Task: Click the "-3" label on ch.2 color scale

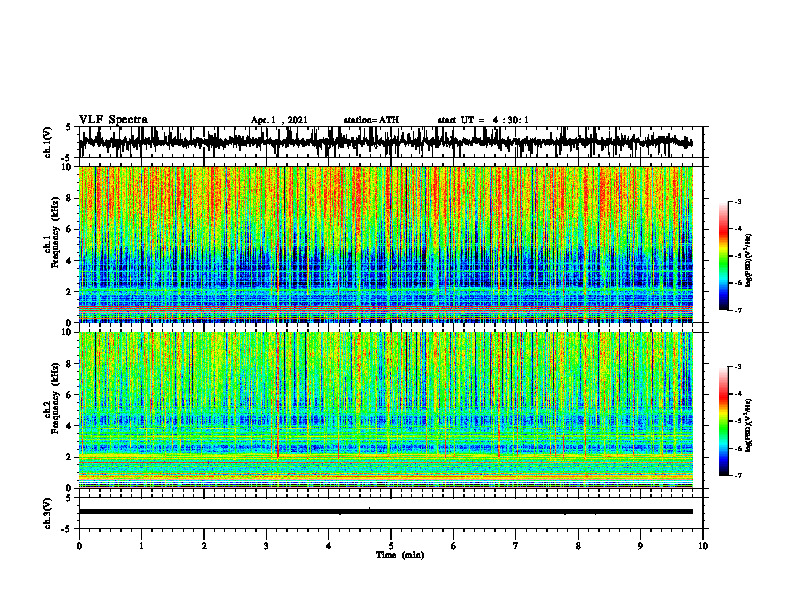Action: point(738,367)
